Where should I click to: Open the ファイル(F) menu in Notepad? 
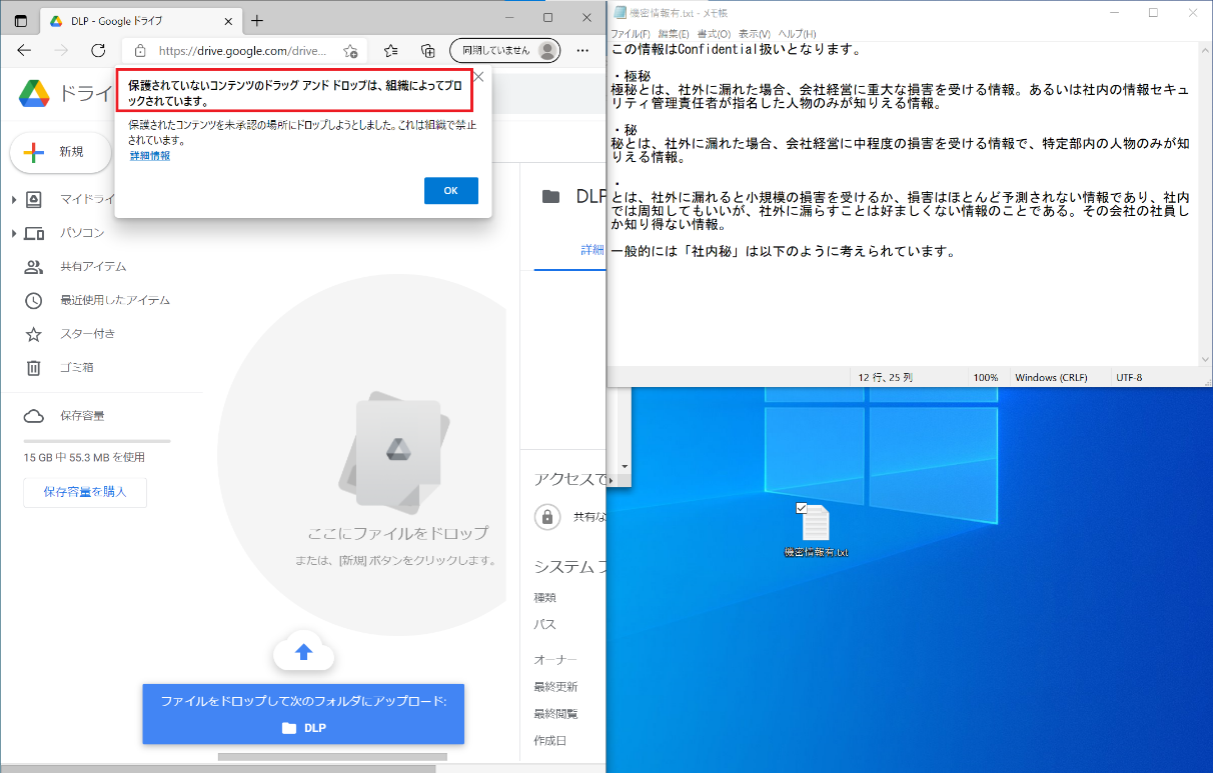[630, 34]
